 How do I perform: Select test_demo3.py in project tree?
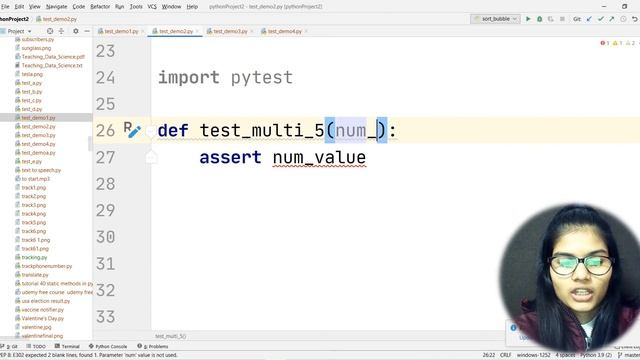pyautogui.click(x=38, y=135)
